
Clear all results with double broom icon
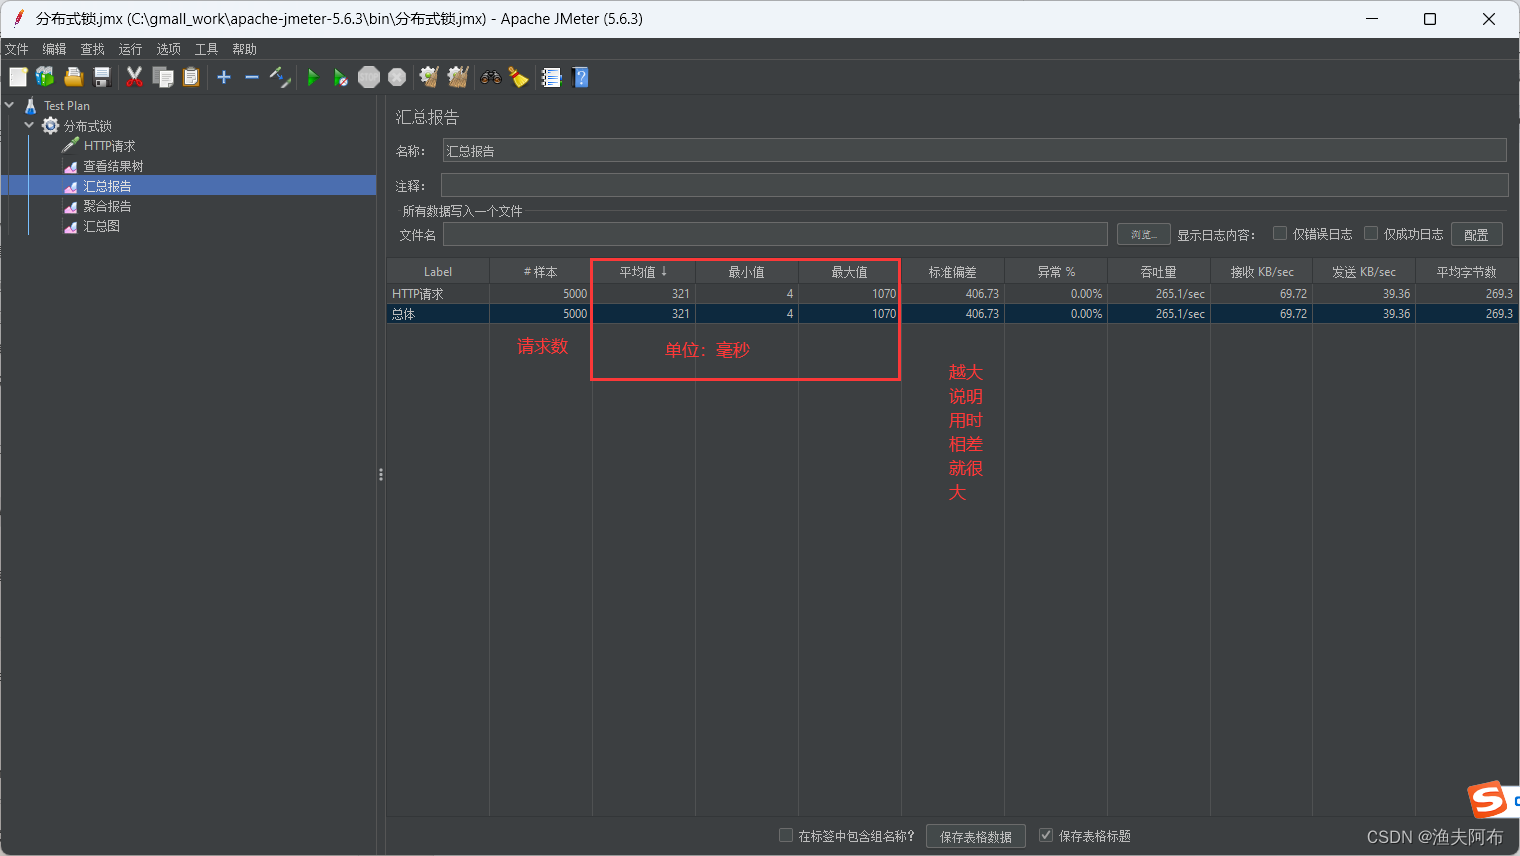pyautogui.click(x=458, y=77)
